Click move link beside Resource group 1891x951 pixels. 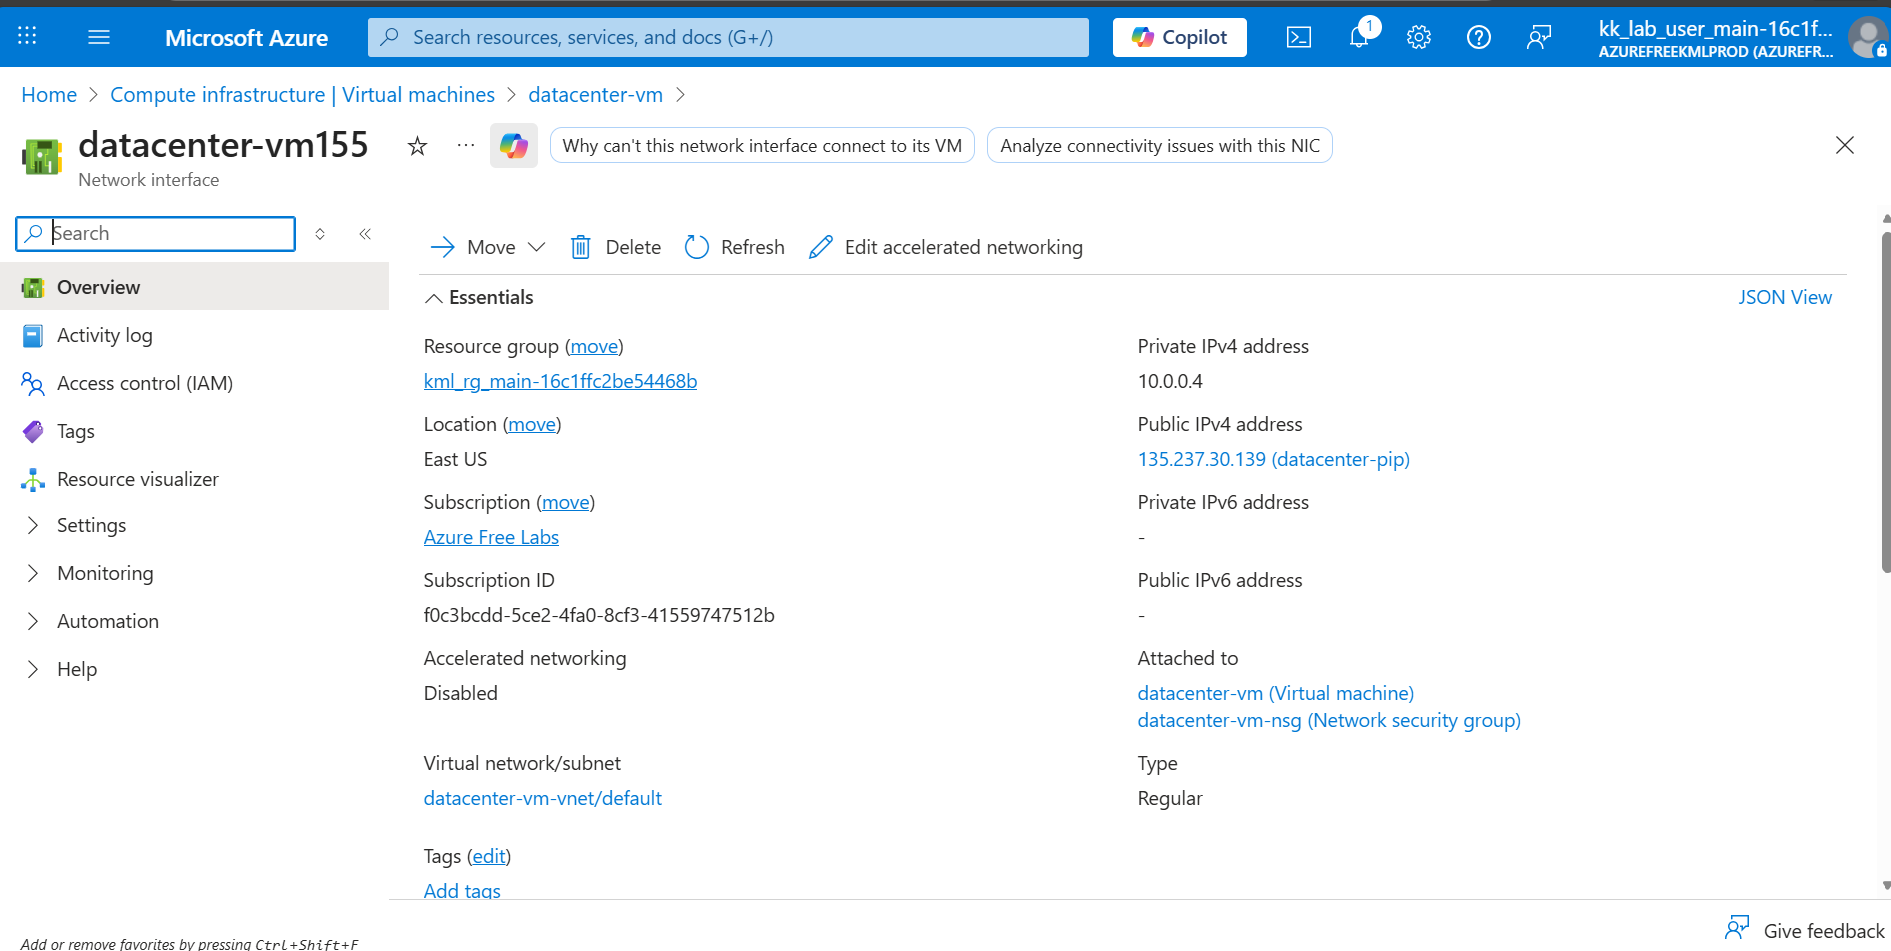tap(594, 346)
